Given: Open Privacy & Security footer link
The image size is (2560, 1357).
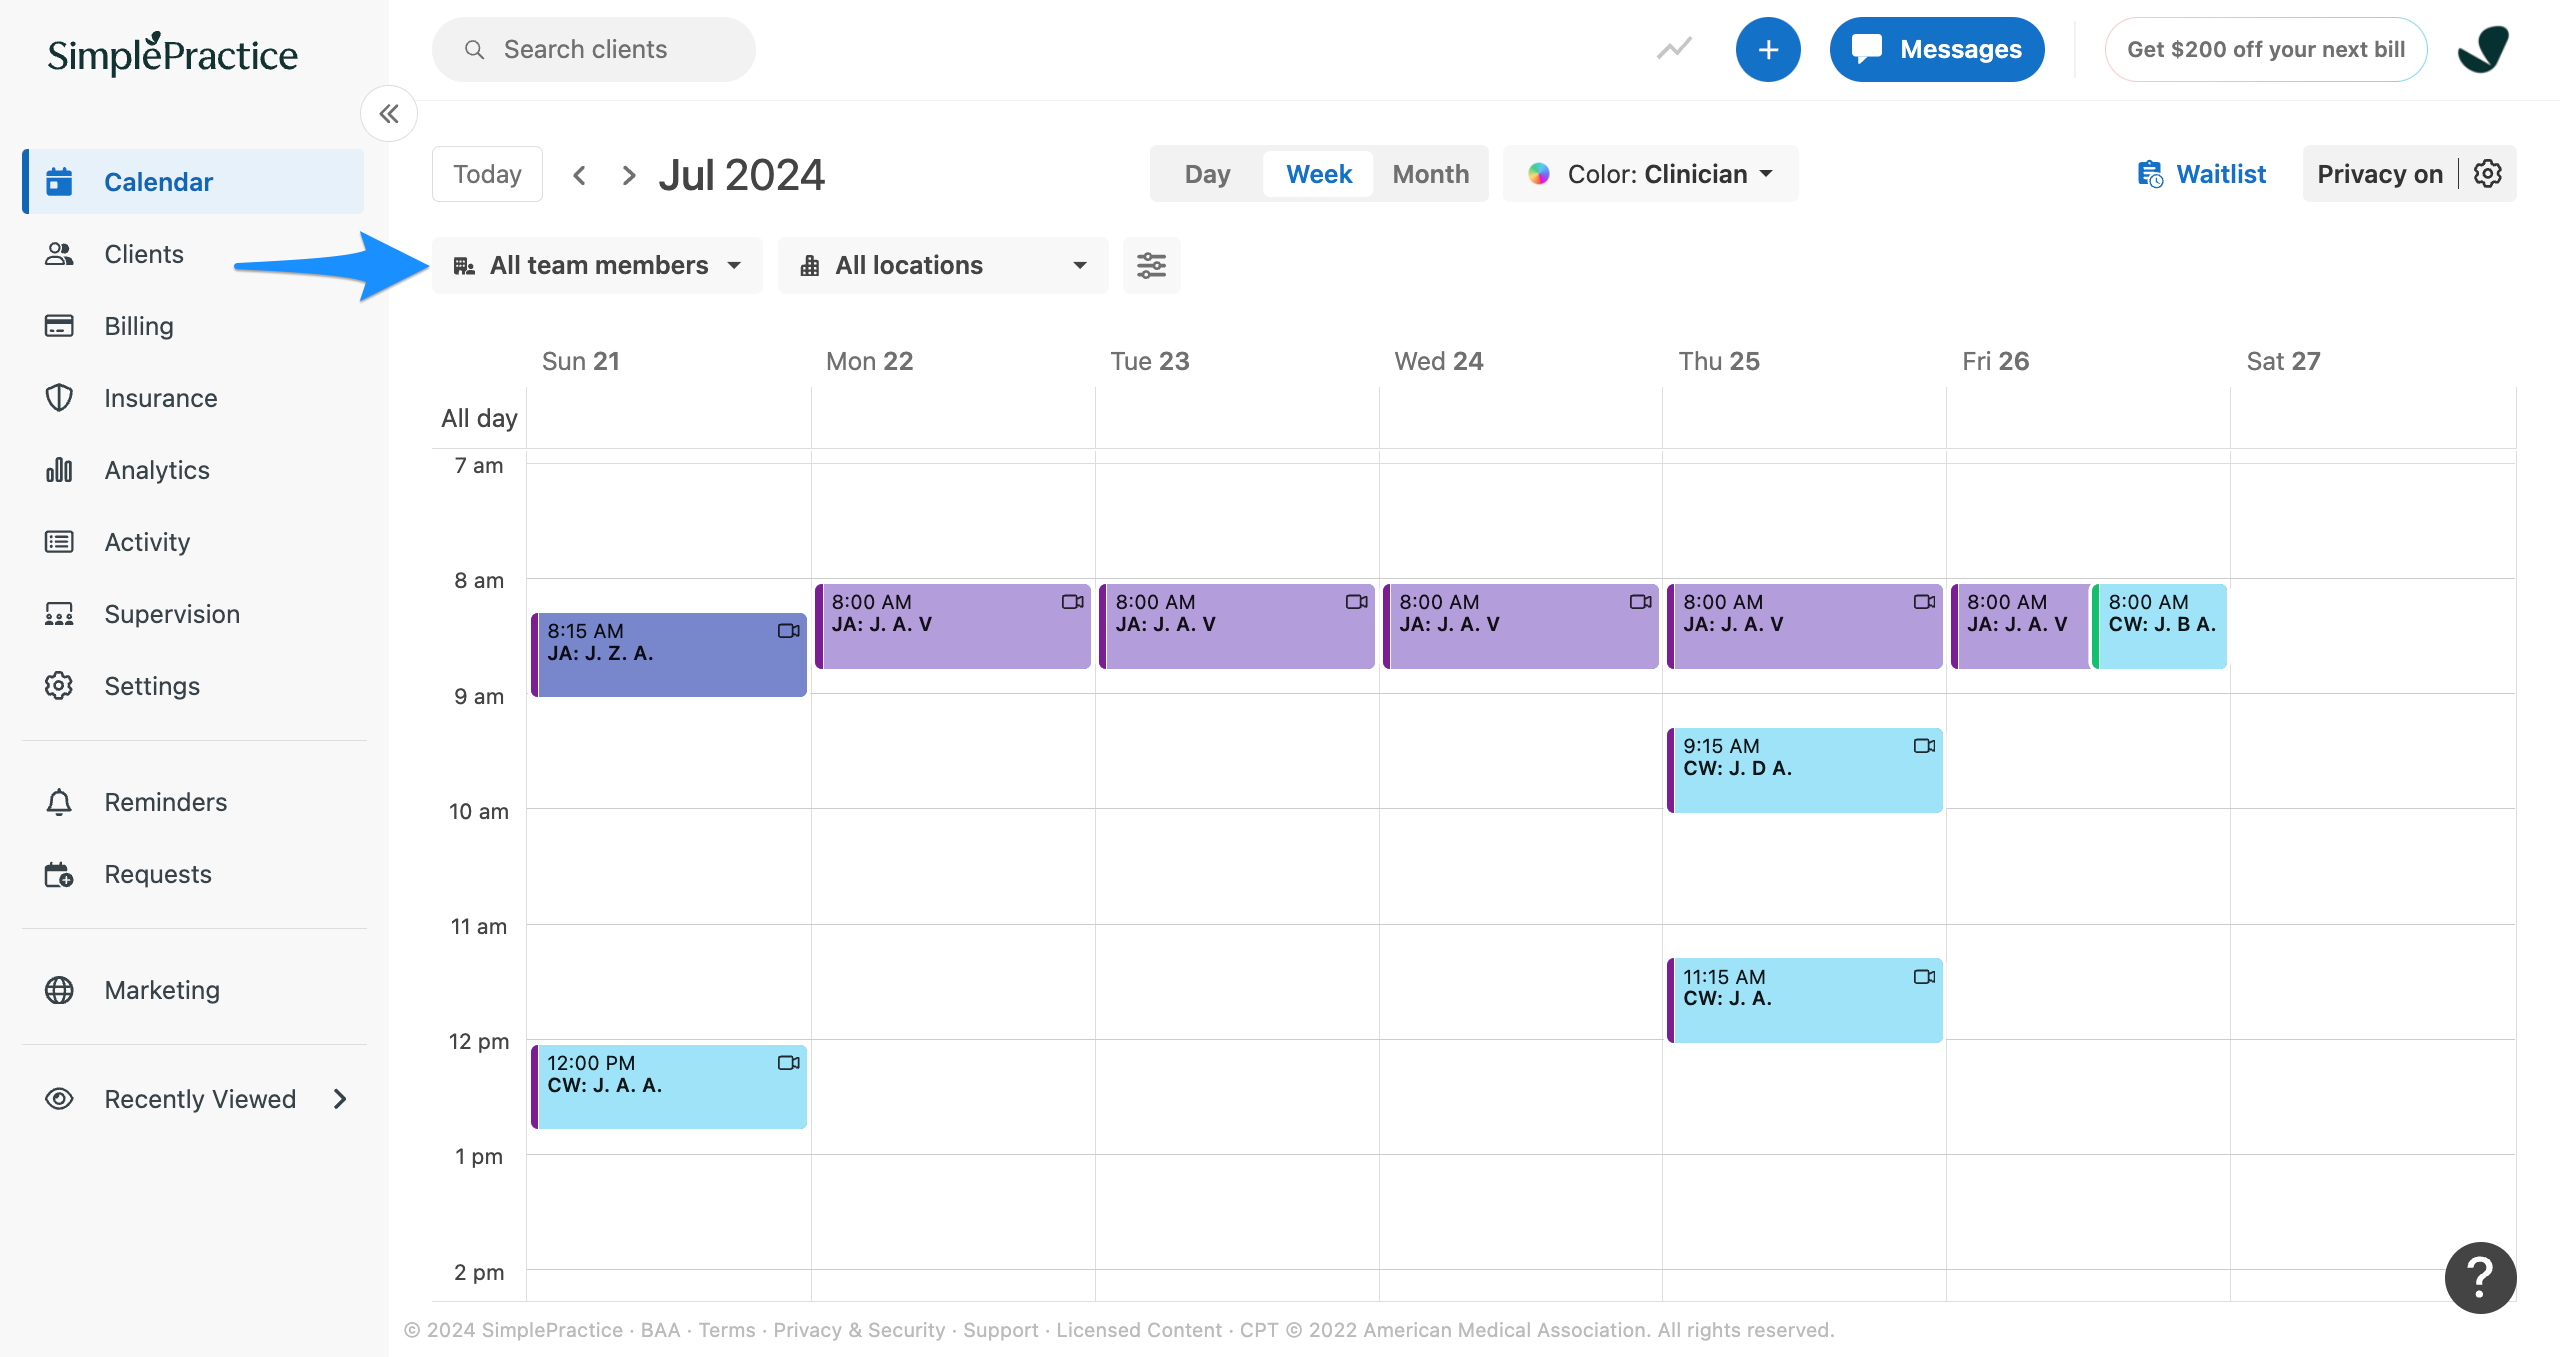Looking at the screenshot, I should click(x=859, y=1330).
